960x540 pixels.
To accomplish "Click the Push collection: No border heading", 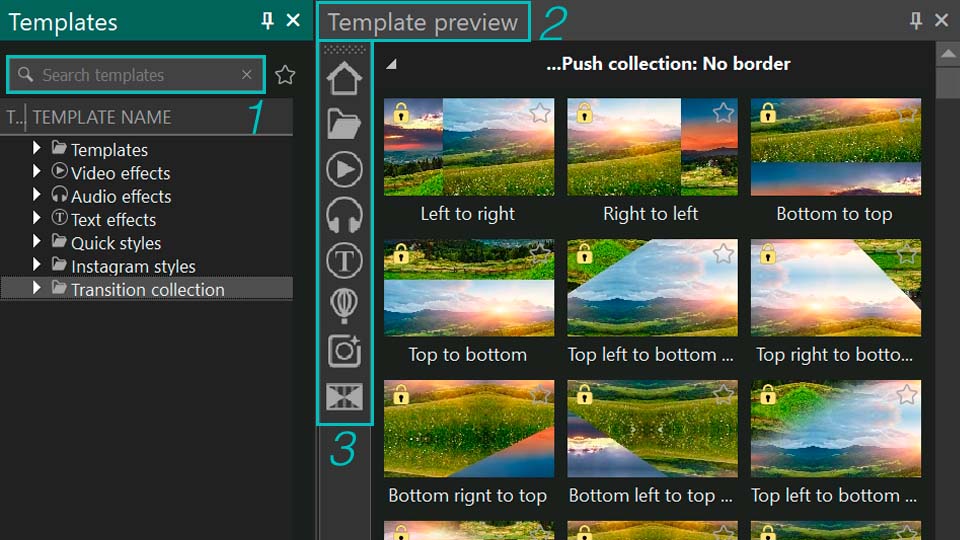I will pyautogui.click(x=668, y=64).
